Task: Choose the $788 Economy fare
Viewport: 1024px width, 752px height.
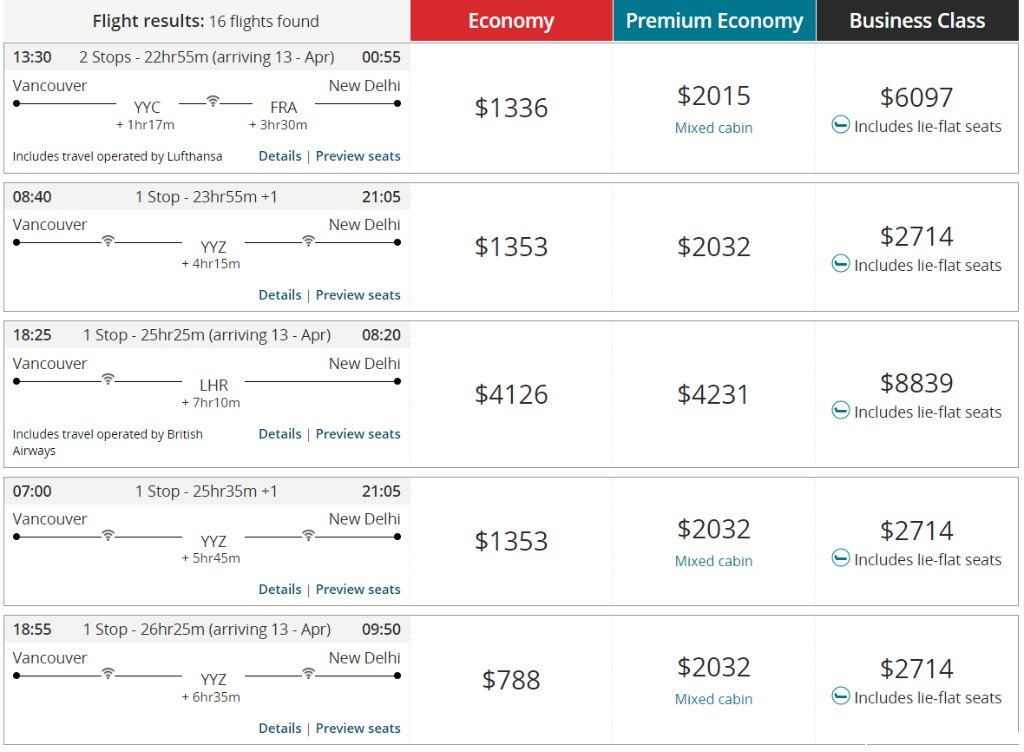Action: tap(511, 680)
